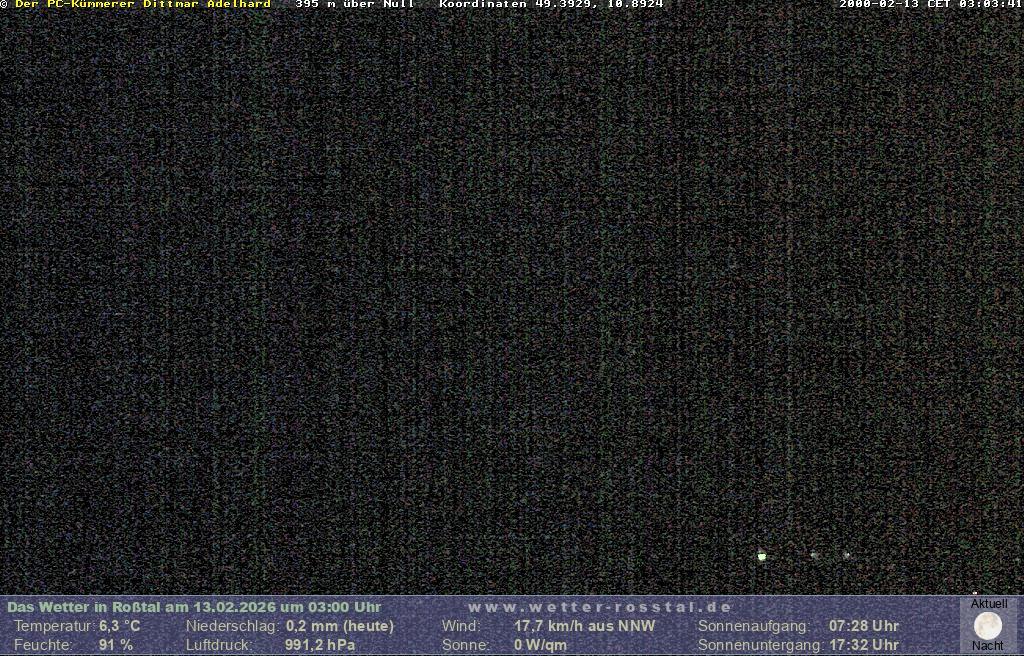Click the small red light near the bottom right
The height and width of the screenshot is (656, 1024).
point(975,593)
